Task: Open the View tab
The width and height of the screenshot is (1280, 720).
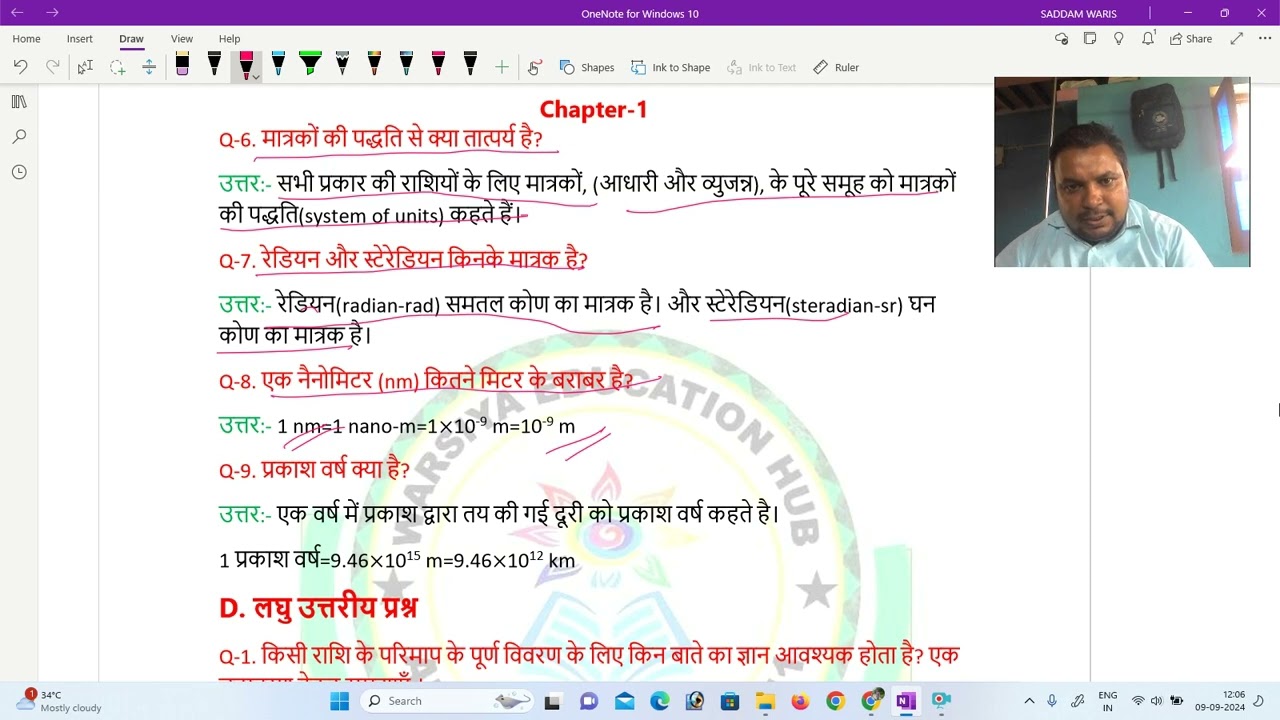Action: pyautogui.click(x=182, y=38)
